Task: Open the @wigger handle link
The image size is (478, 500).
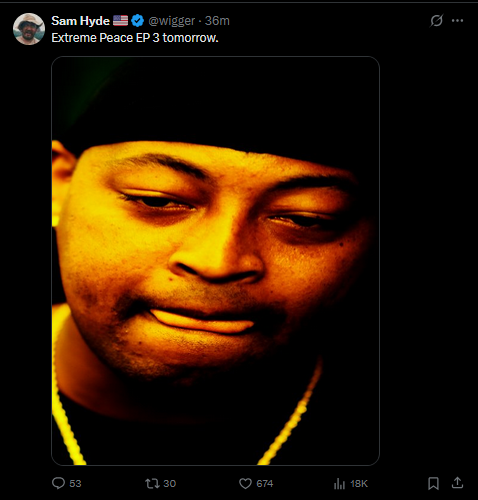Action: click(x=171, y=21)
